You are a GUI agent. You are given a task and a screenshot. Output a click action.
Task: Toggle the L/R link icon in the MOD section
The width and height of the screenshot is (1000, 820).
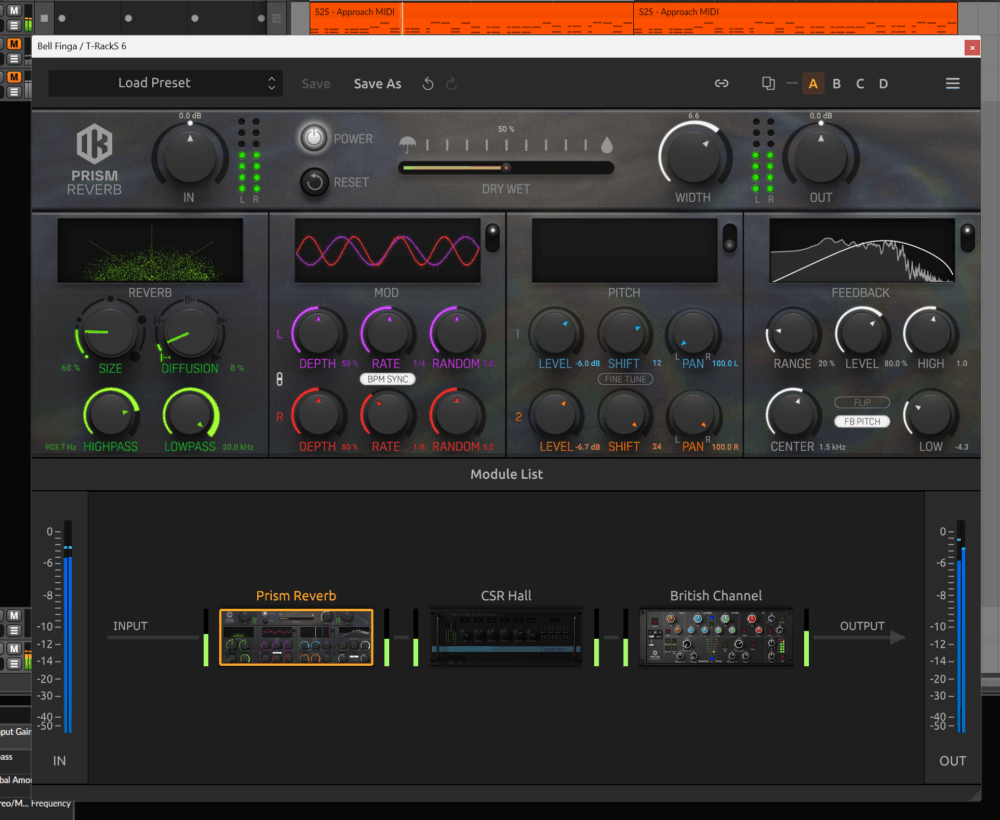tap(279, 379)
